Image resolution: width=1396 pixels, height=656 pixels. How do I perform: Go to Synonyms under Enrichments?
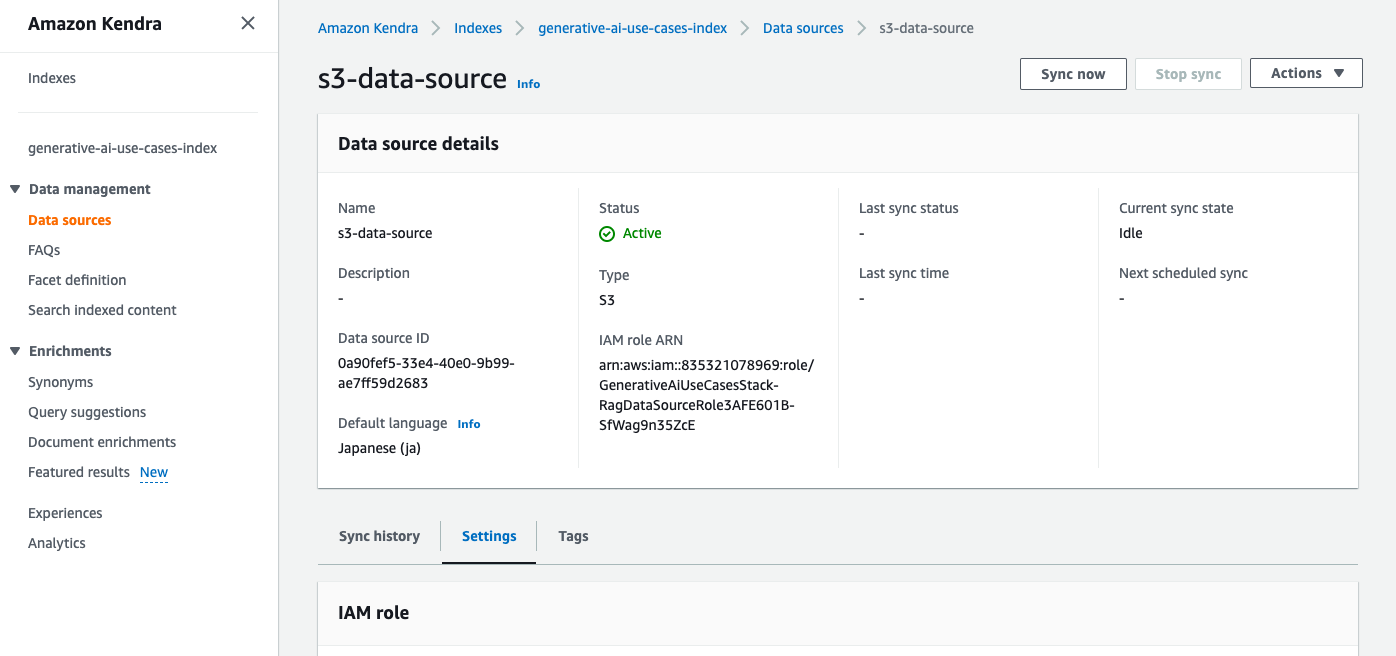point(61,382)
